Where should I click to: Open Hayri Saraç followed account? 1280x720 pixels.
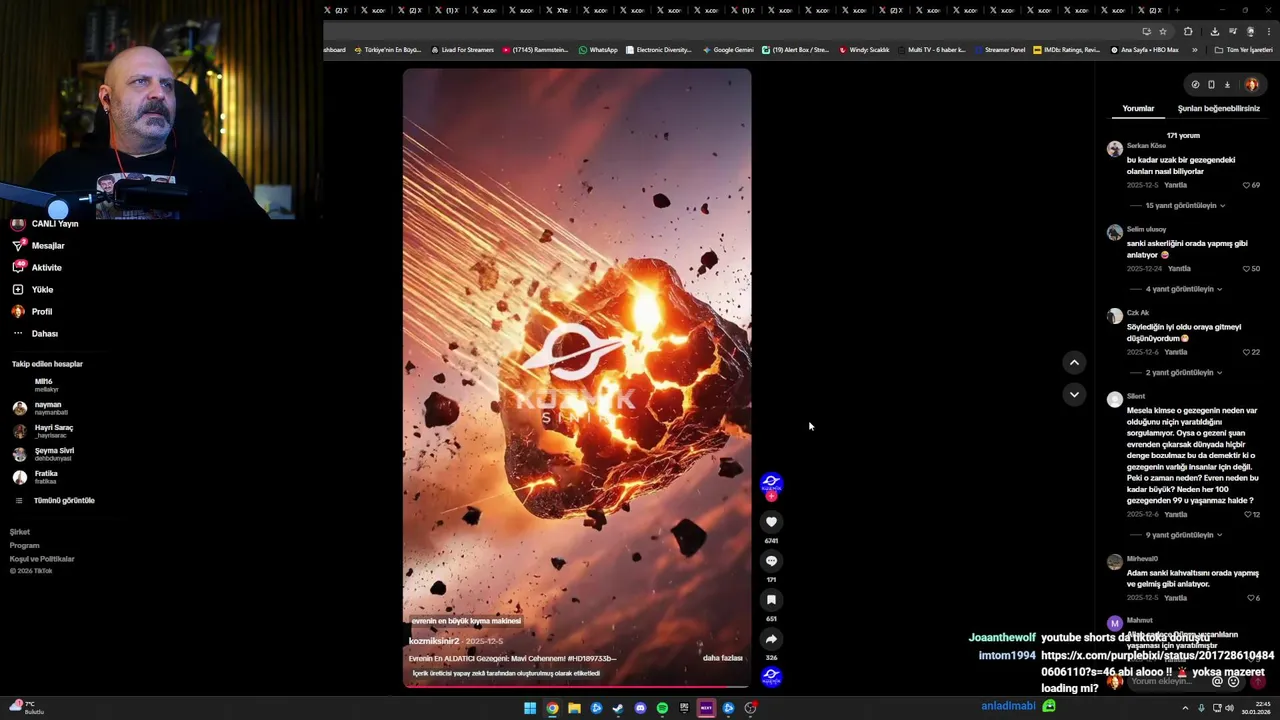coord(44,431)
